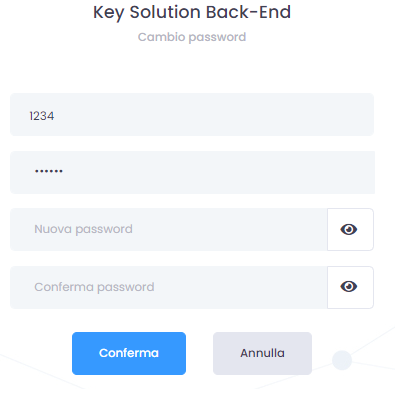Viewport: 414px width, 398px height.
Task: Focus the Conferma password input field
Action: [x=169, y=287]
